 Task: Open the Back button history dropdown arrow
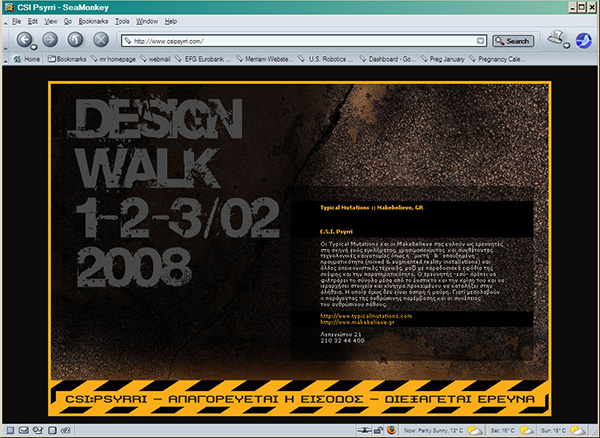point(34,47)
